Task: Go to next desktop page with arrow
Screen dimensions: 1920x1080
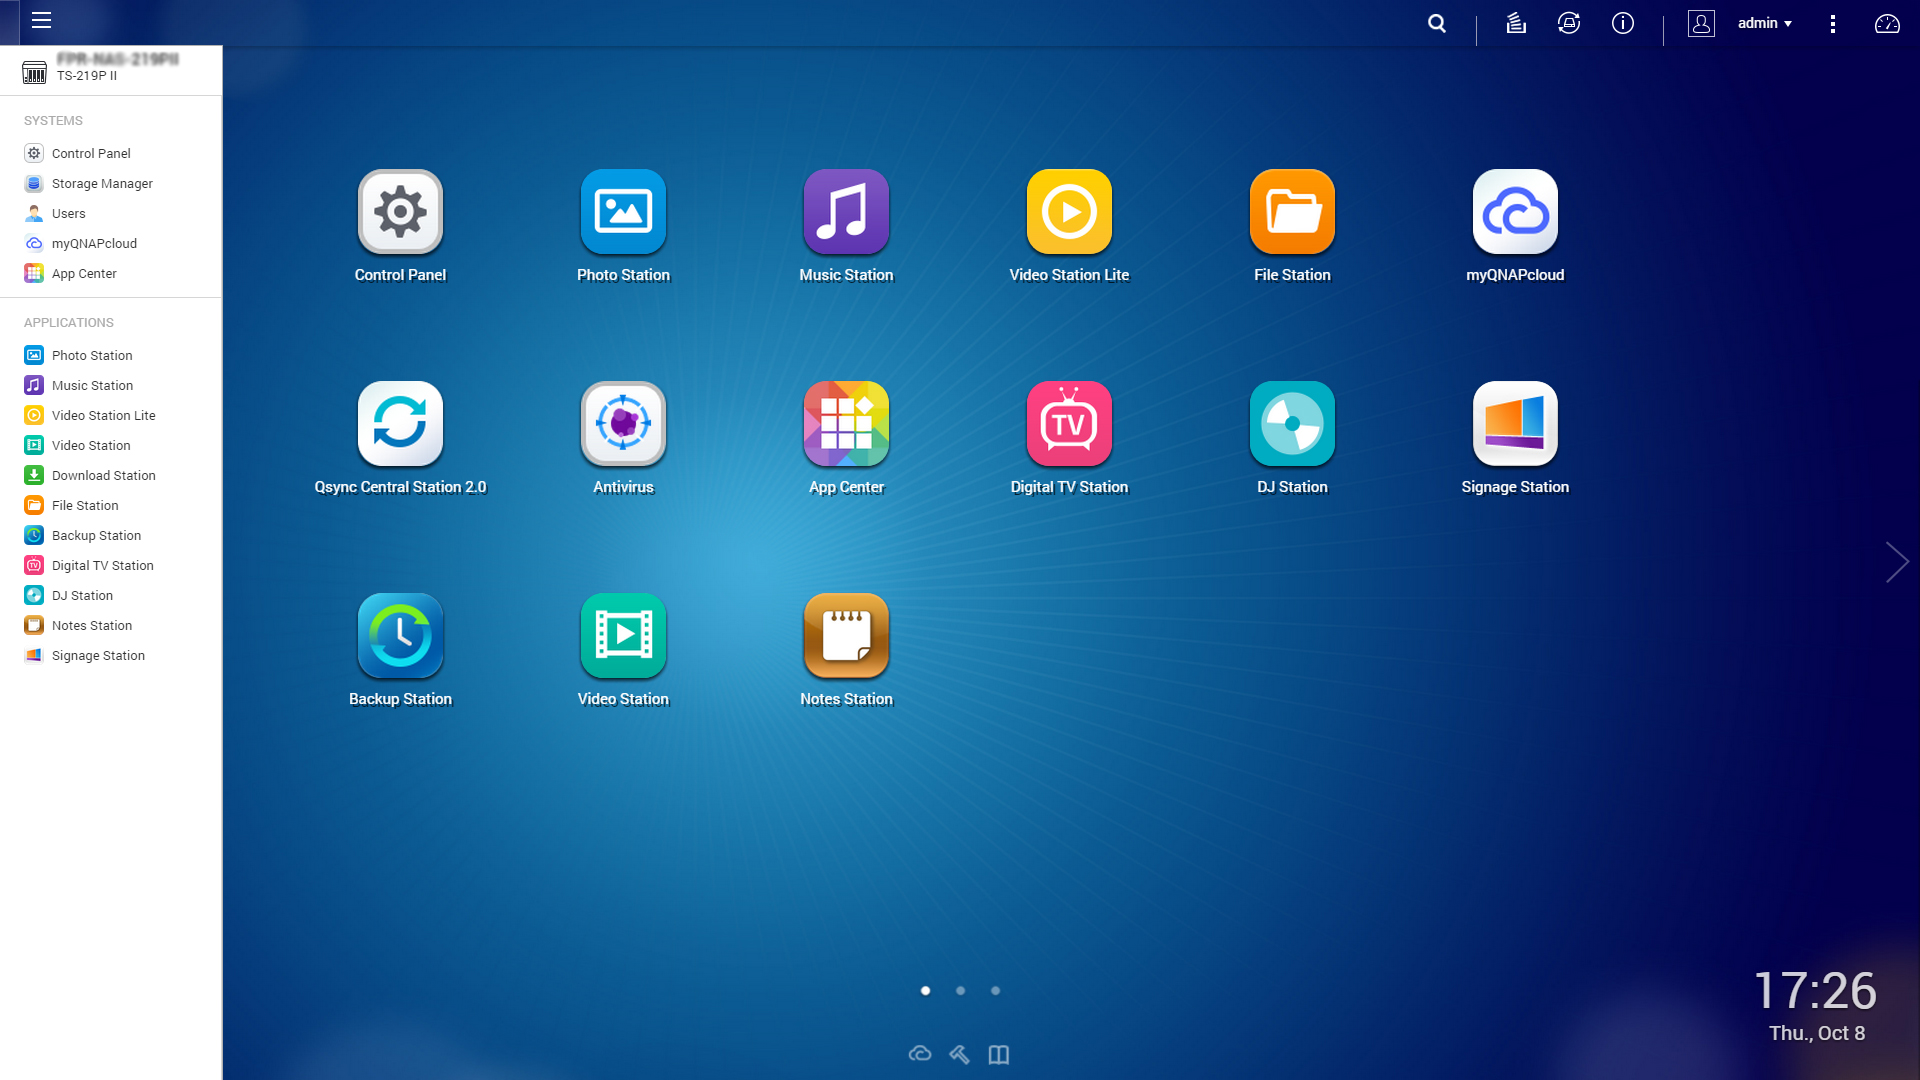Action: pyautogui.click(x=1897, y=562)
